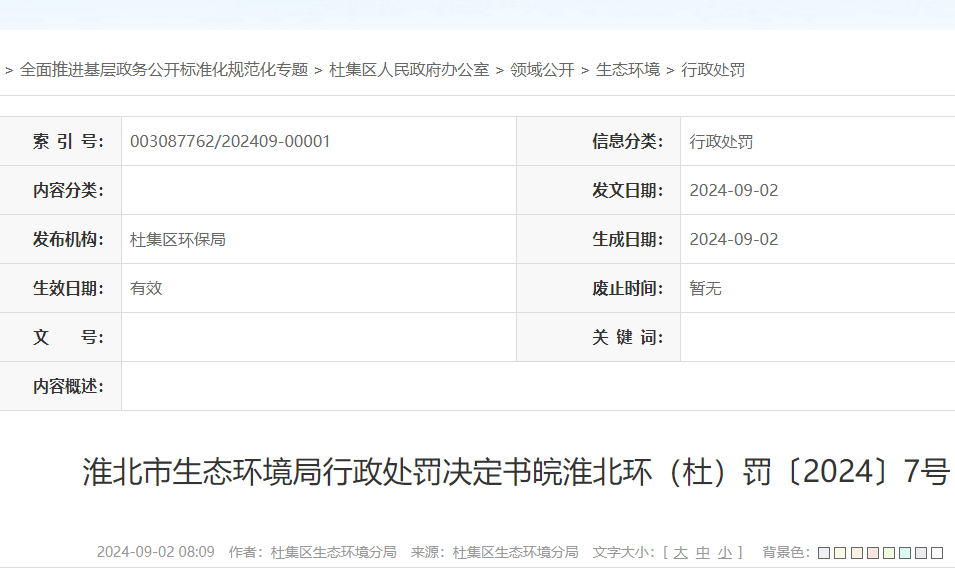Image resolution: width=955 pixels, height=582 pixels.
Task: Click the 关键词 label cell
Action: [x=599, y=337]
